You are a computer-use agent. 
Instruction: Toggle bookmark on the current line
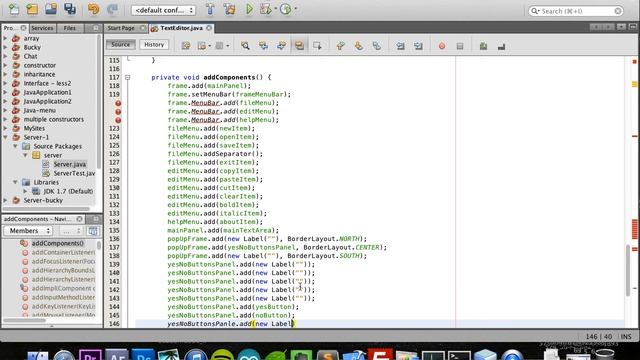[376, 46]
